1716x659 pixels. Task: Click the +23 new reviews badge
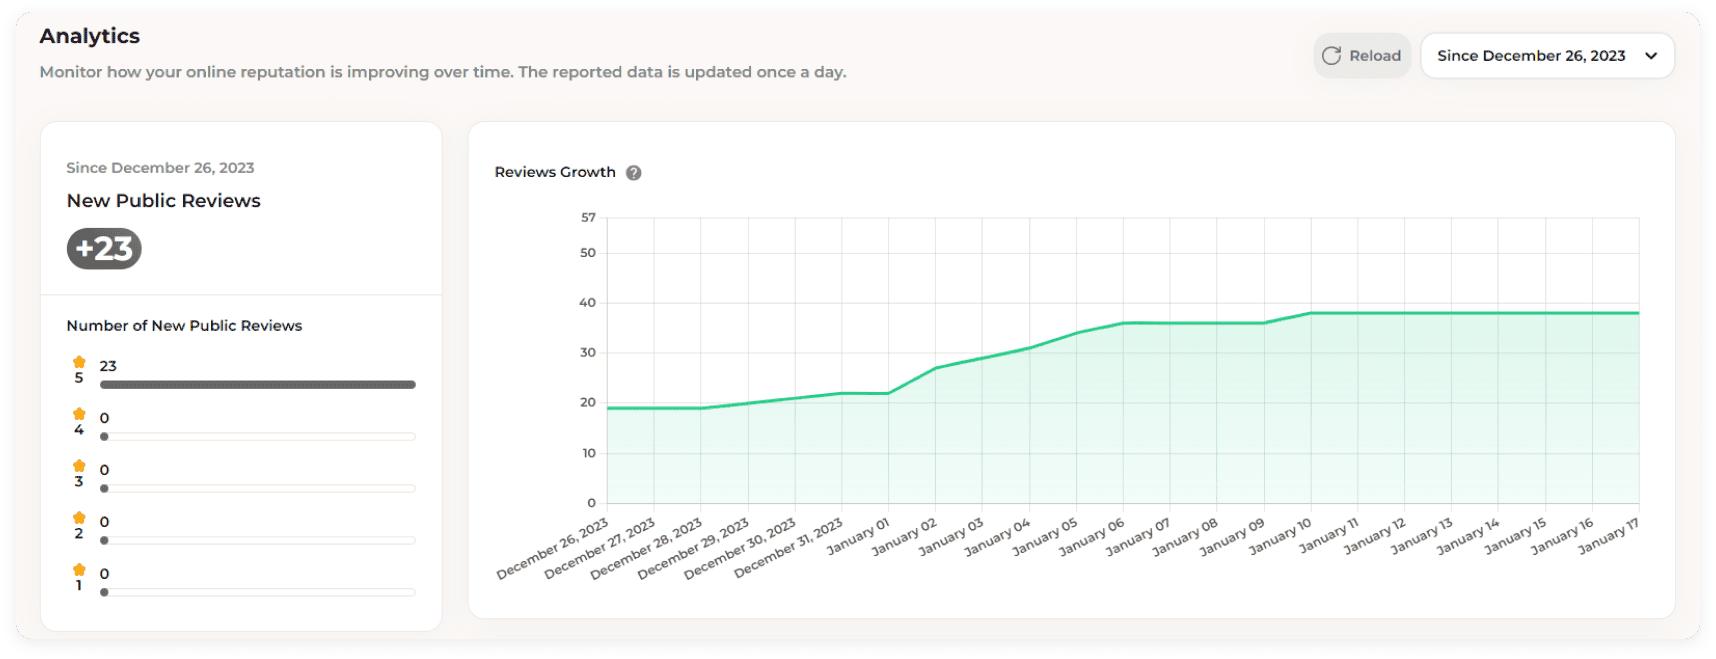point(104,249)
